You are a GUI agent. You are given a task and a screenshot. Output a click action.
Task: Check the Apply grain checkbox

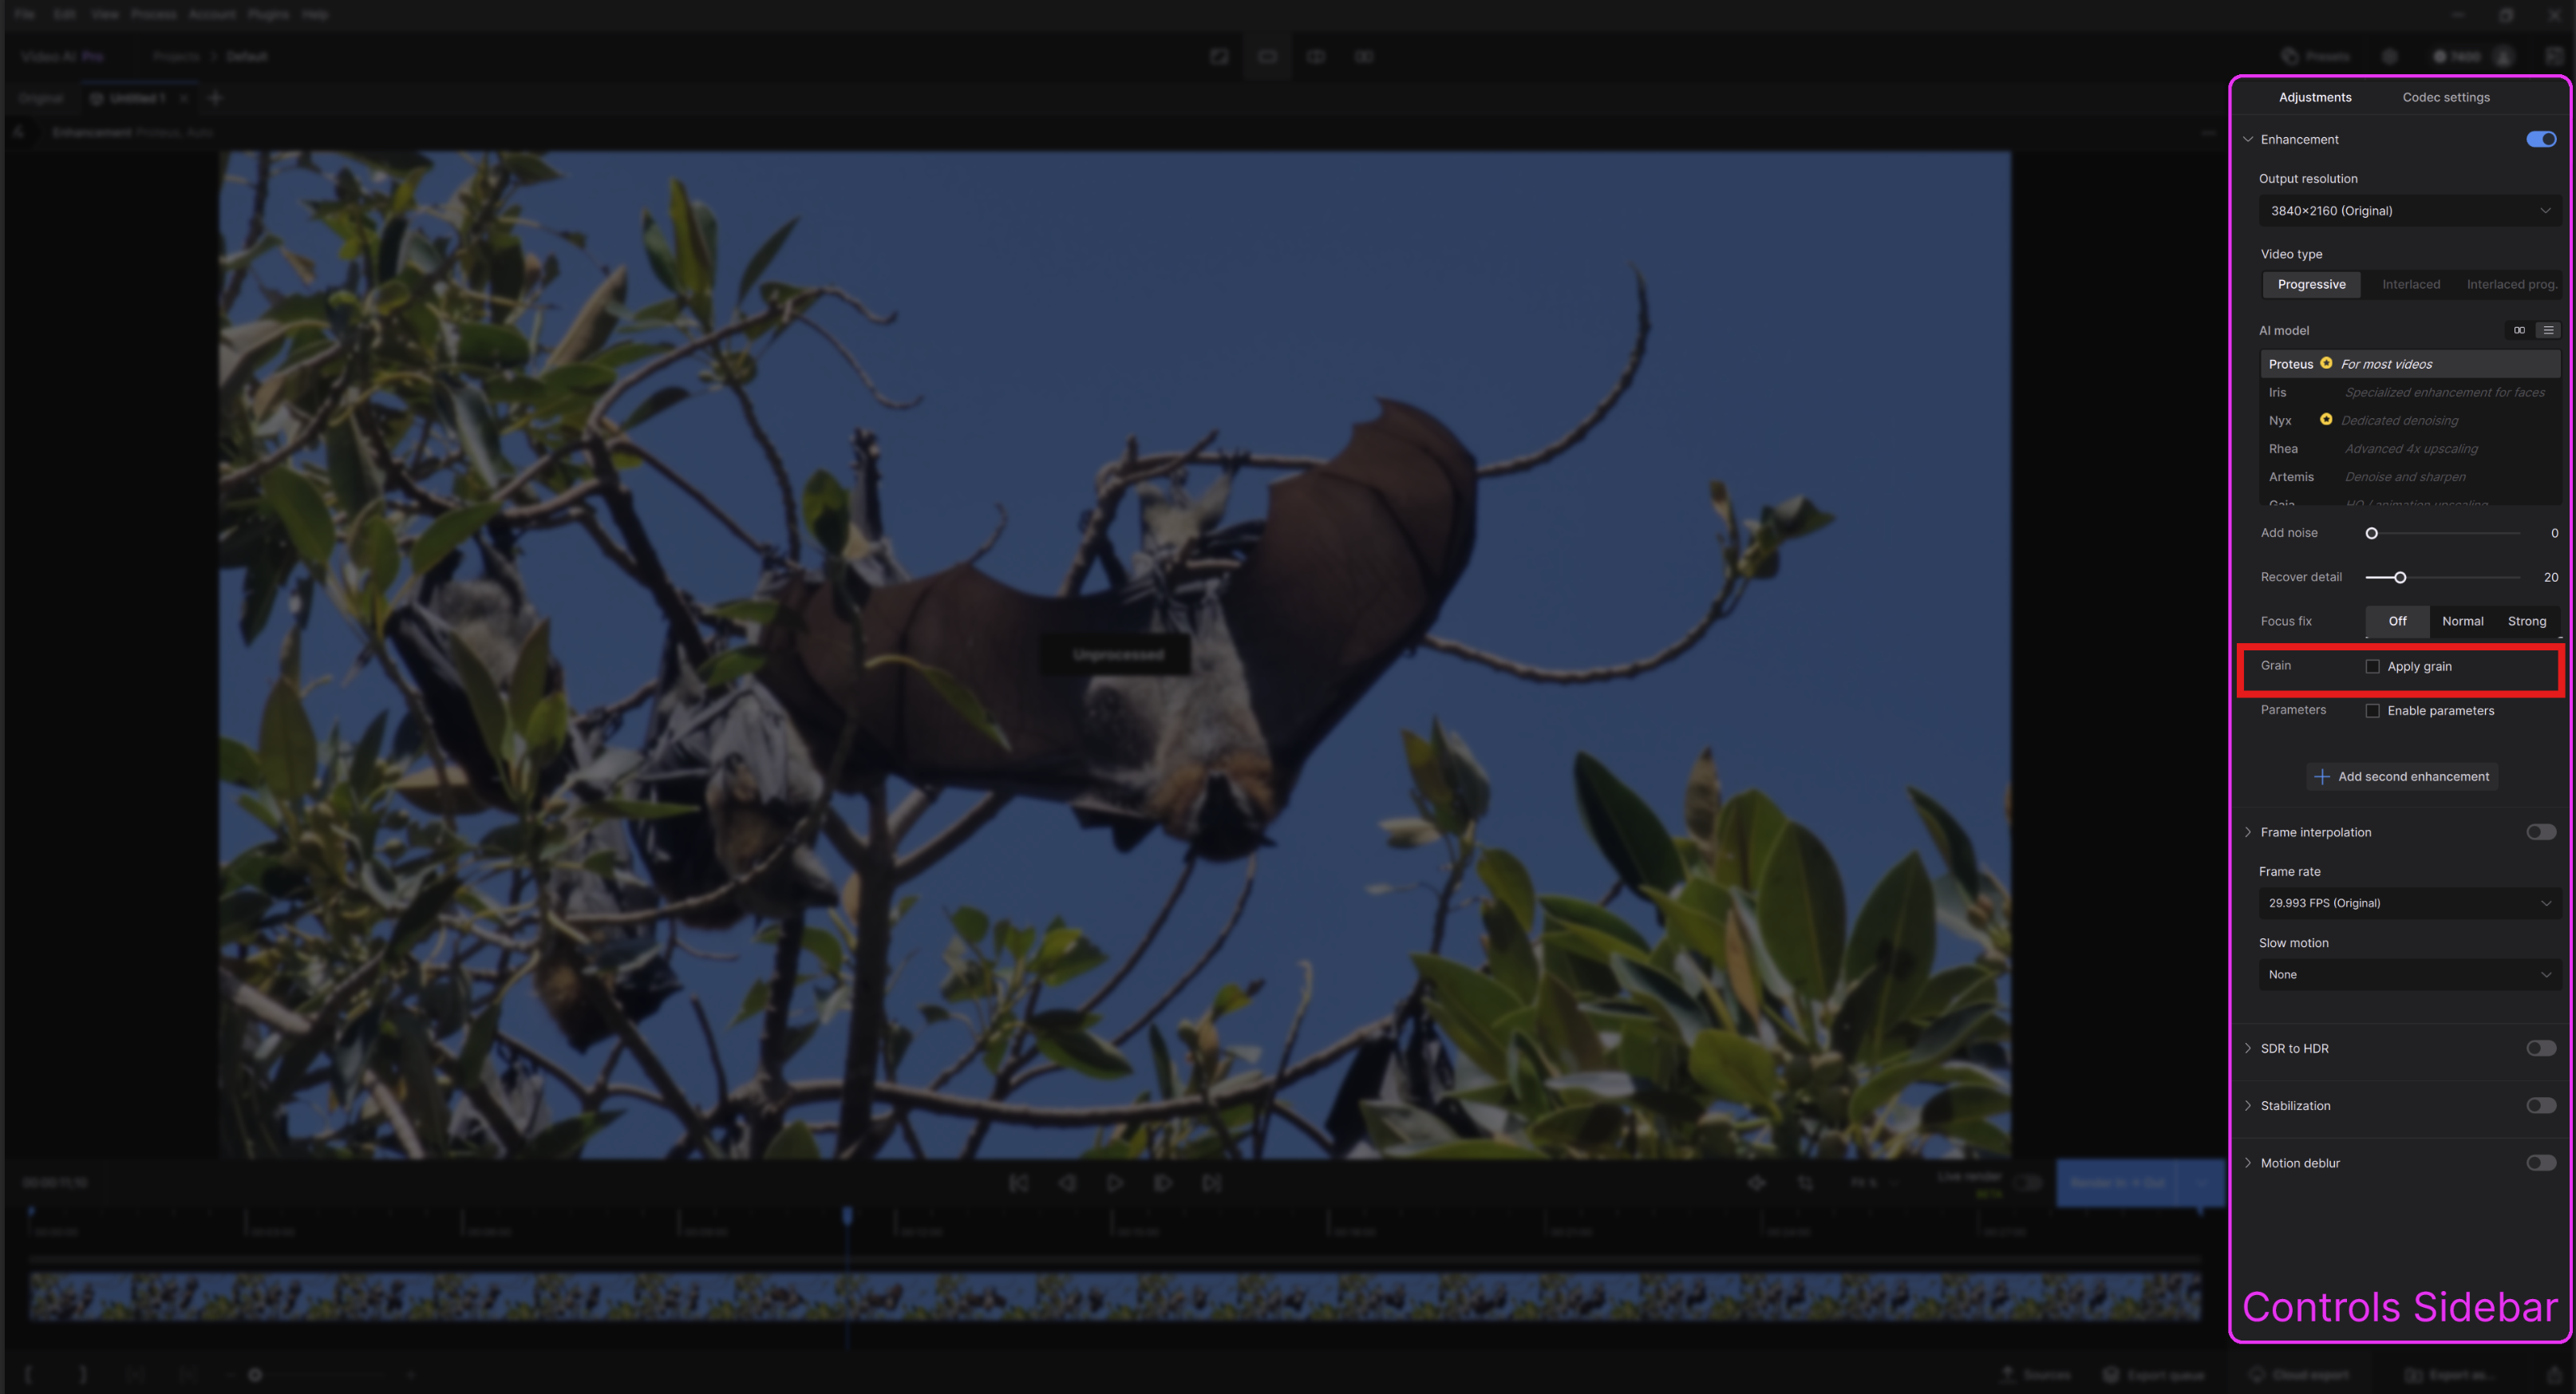2372,666
